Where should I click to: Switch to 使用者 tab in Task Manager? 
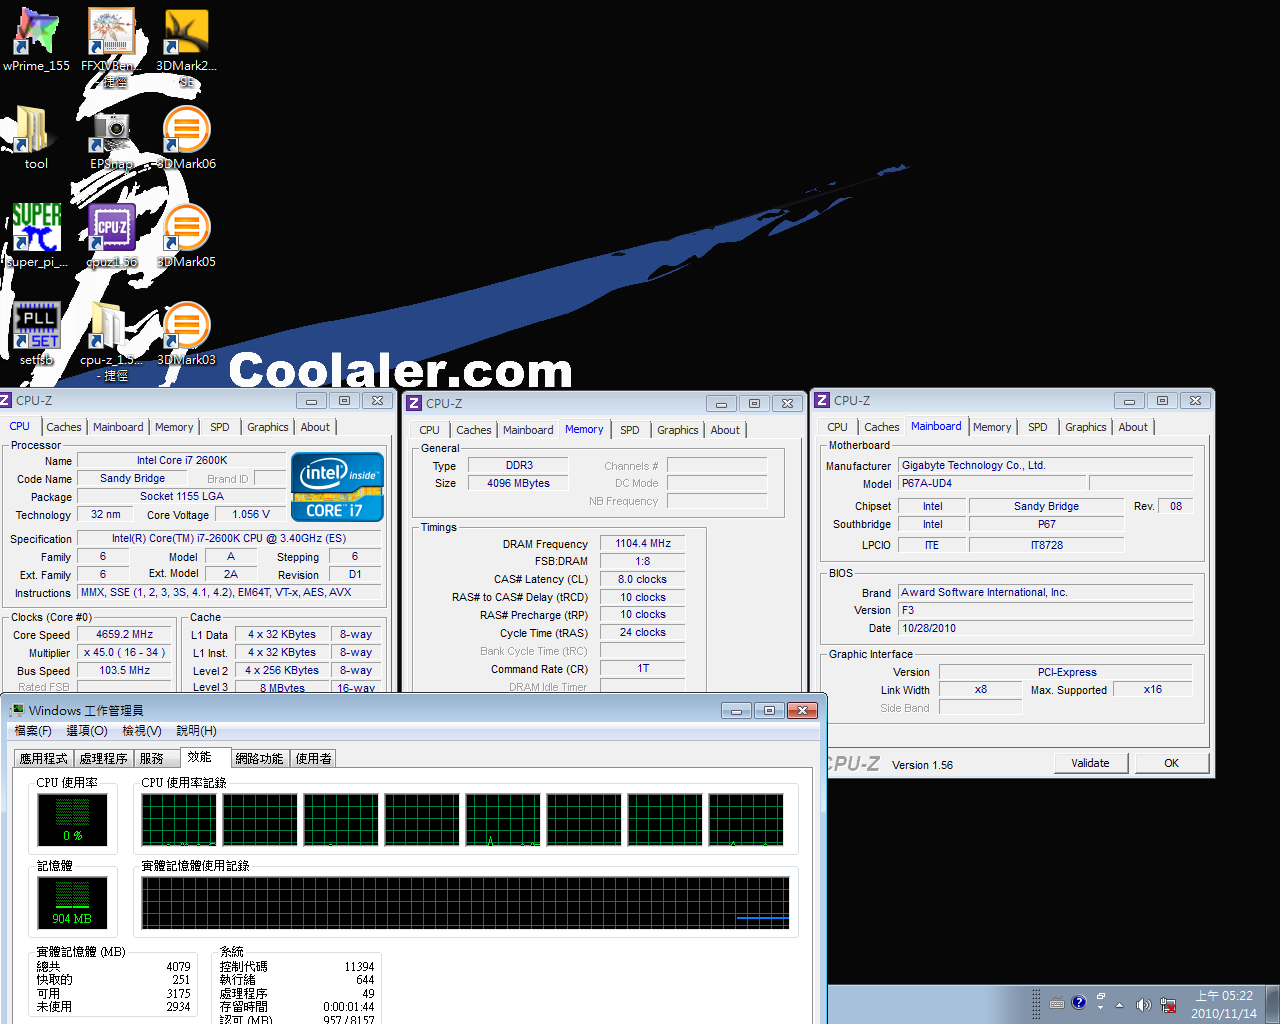(x=314, y=759)
